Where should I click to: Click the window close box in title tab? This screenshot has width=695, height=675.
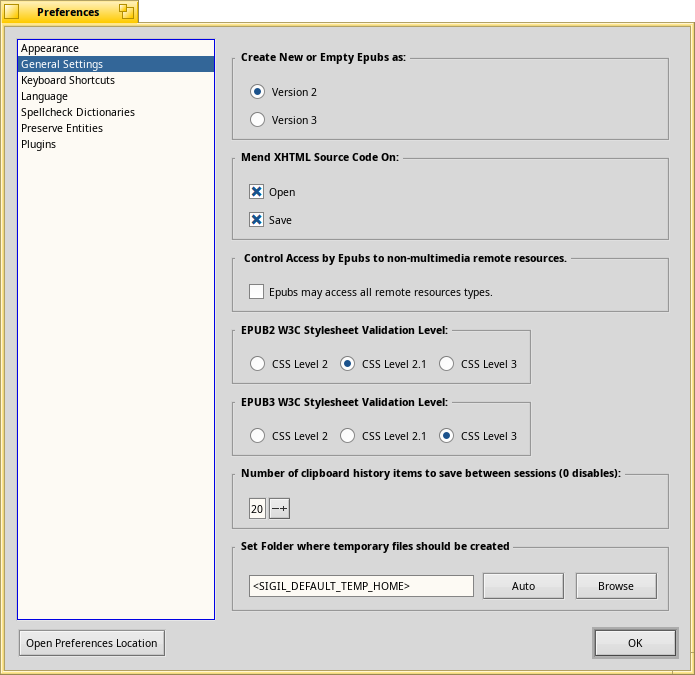click(x=12, y=12)
